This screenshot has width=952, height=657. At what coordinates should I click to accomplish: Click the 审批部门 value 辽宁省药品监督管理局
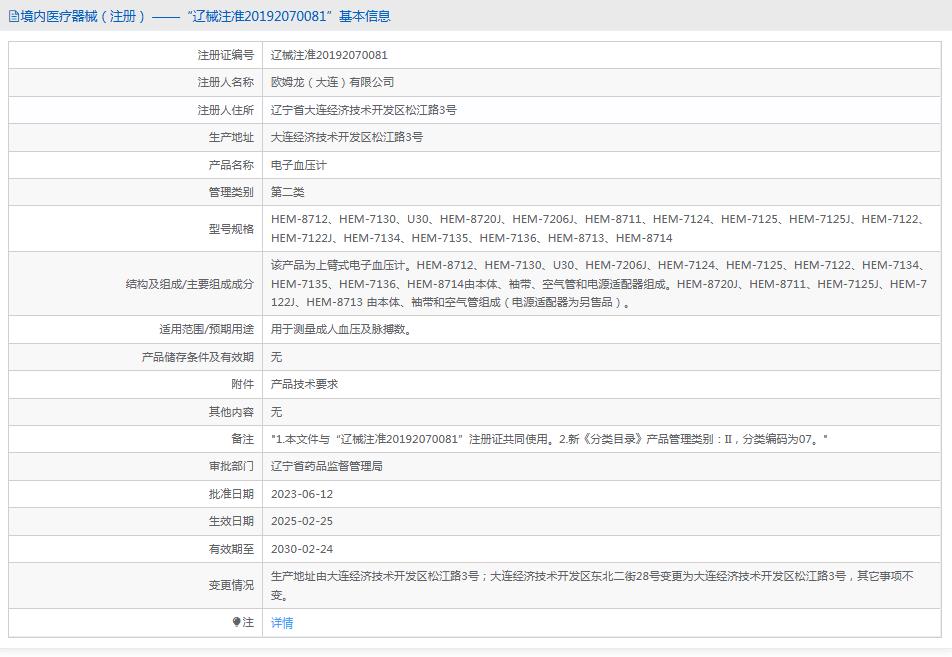326,466
